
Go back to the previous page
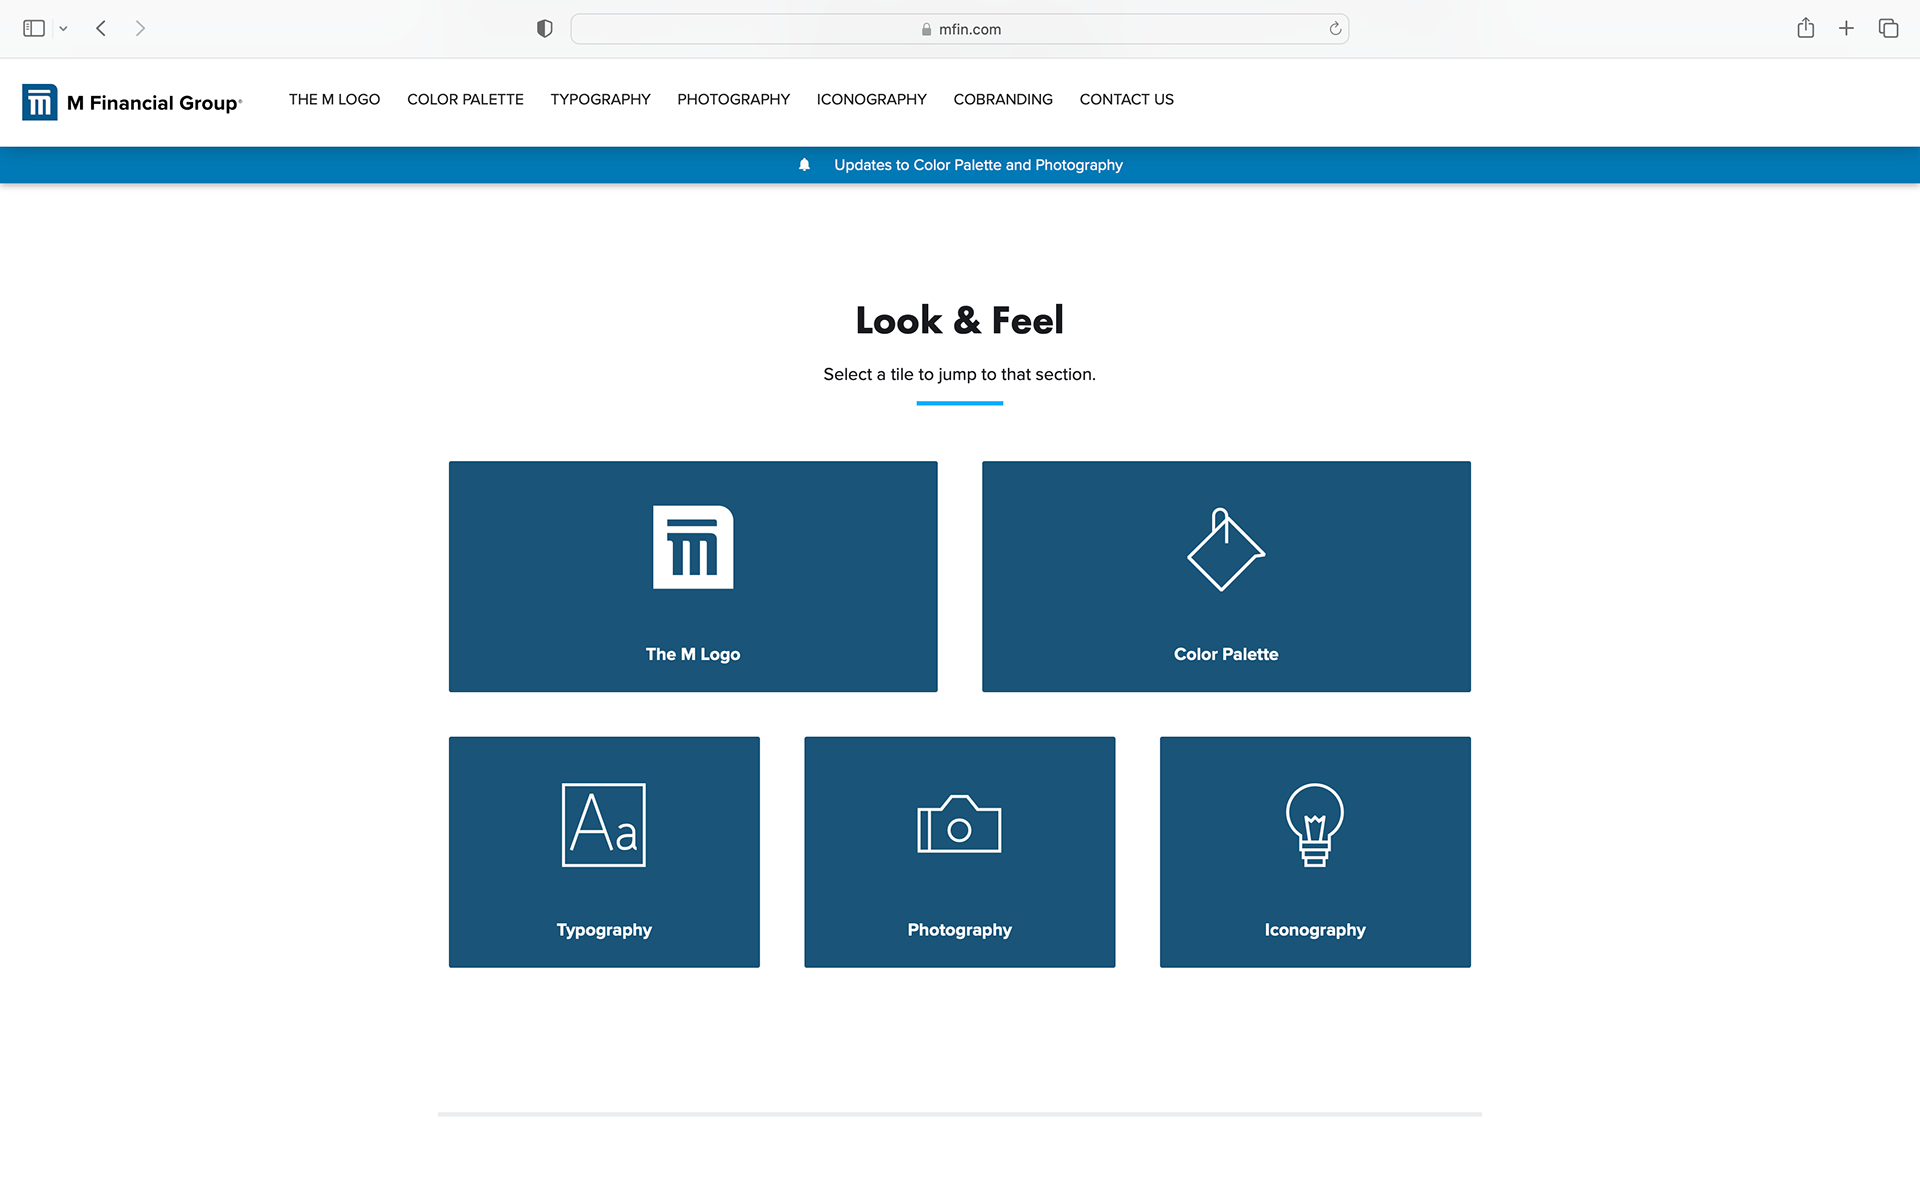click(x=101, y=29)
